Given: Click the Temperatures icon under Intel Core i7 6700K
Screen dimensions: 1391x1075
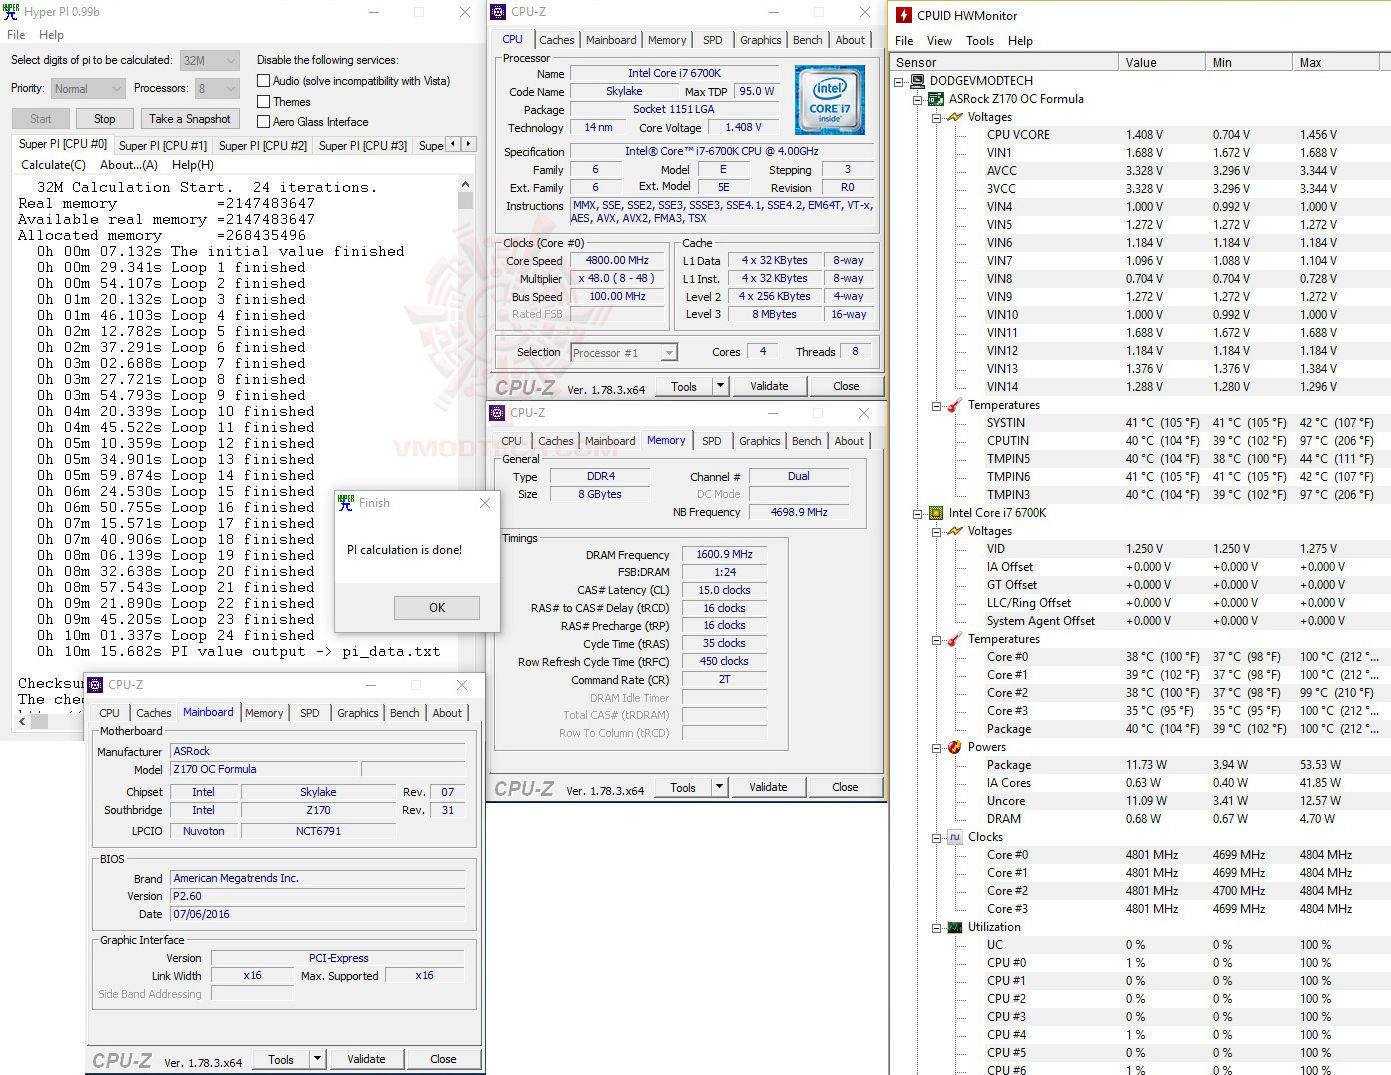Looking at the screenshot, I should point(955,639).
